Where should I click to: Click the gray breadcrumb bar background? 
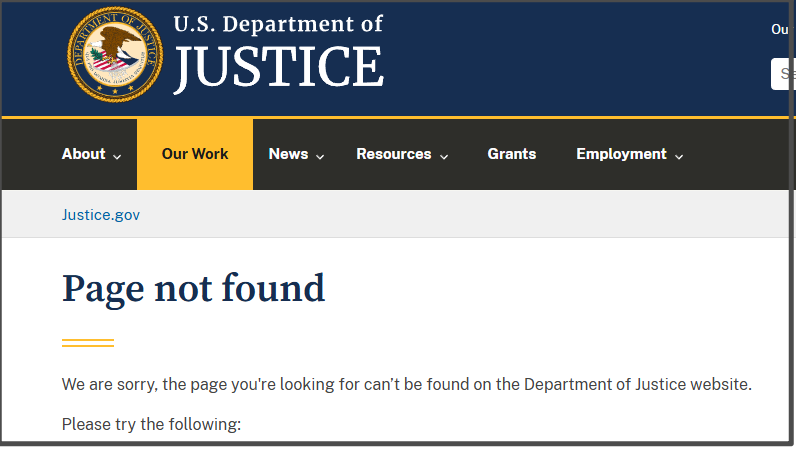pos(450,215)
